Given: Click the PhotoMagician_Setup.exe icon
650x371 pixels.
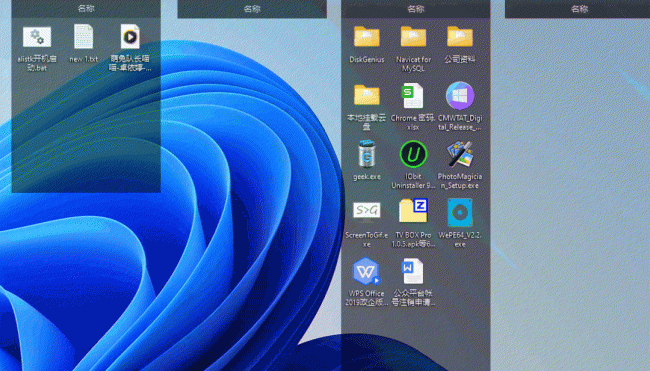Looking at the screenshot, I should 460,154.
